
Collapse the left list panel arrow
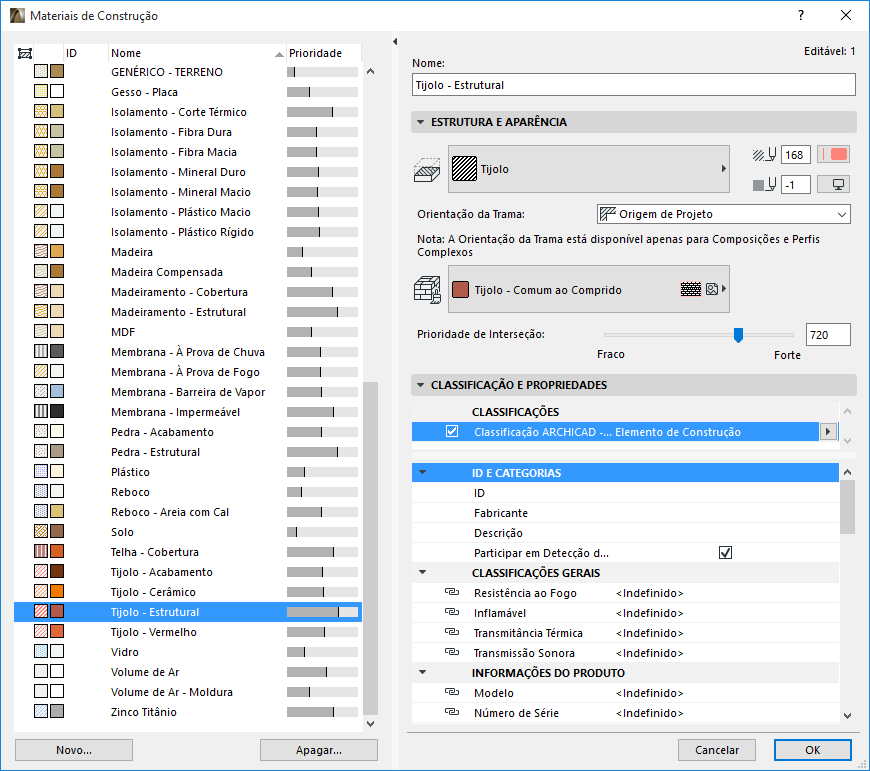(395, 42)
